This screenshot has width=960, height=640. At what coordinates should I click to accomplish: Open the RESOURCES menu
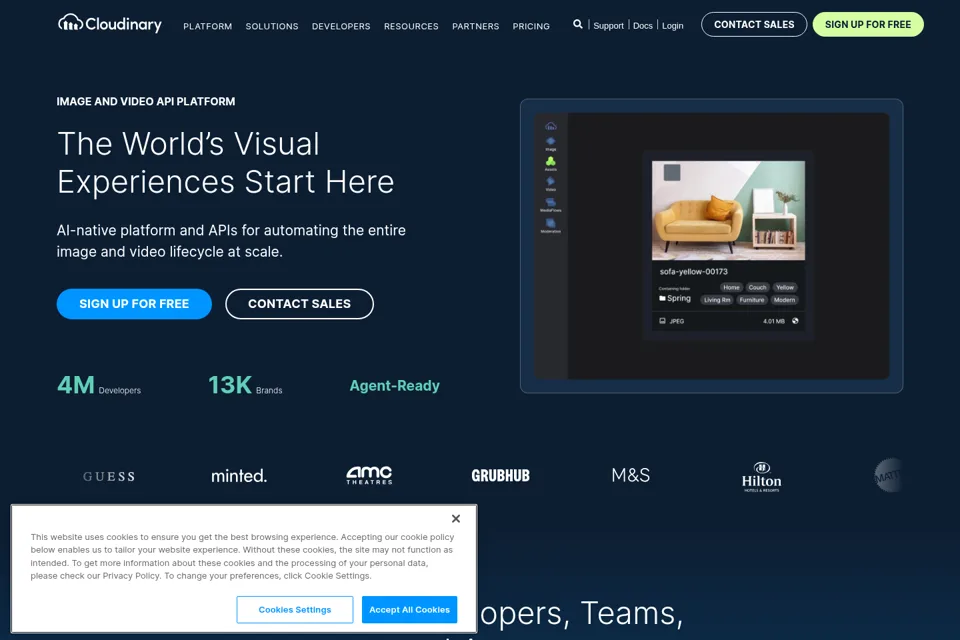tap(411, 26)
